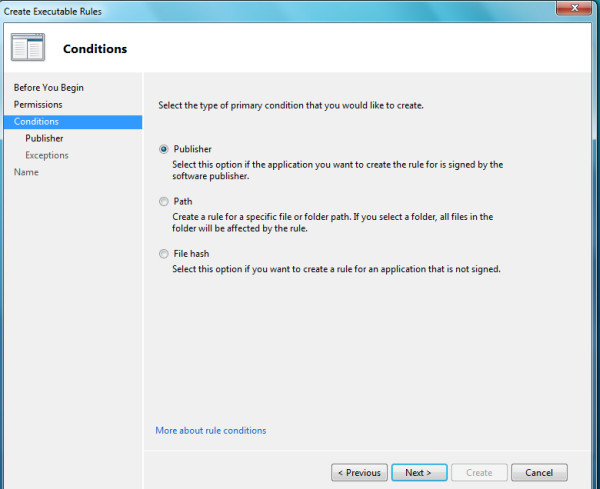Screen dimensions: 600x489
Task: Click the Create Executable Rules title text
Action: click(x=53, y=11)
